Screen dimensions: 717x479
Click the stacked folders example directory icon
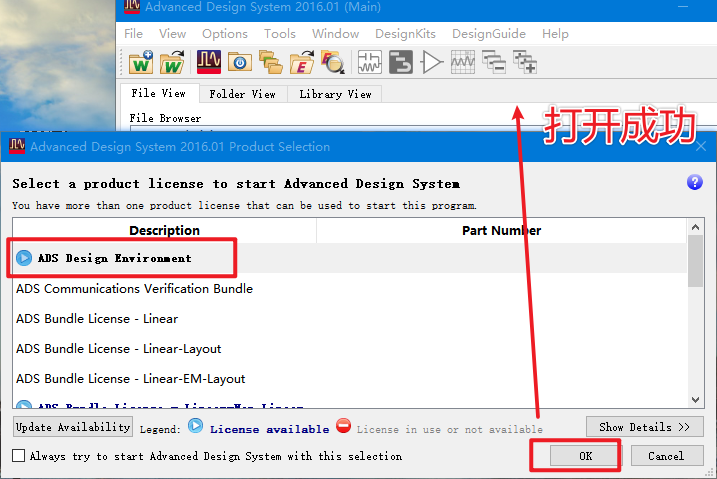click(271, 62)
